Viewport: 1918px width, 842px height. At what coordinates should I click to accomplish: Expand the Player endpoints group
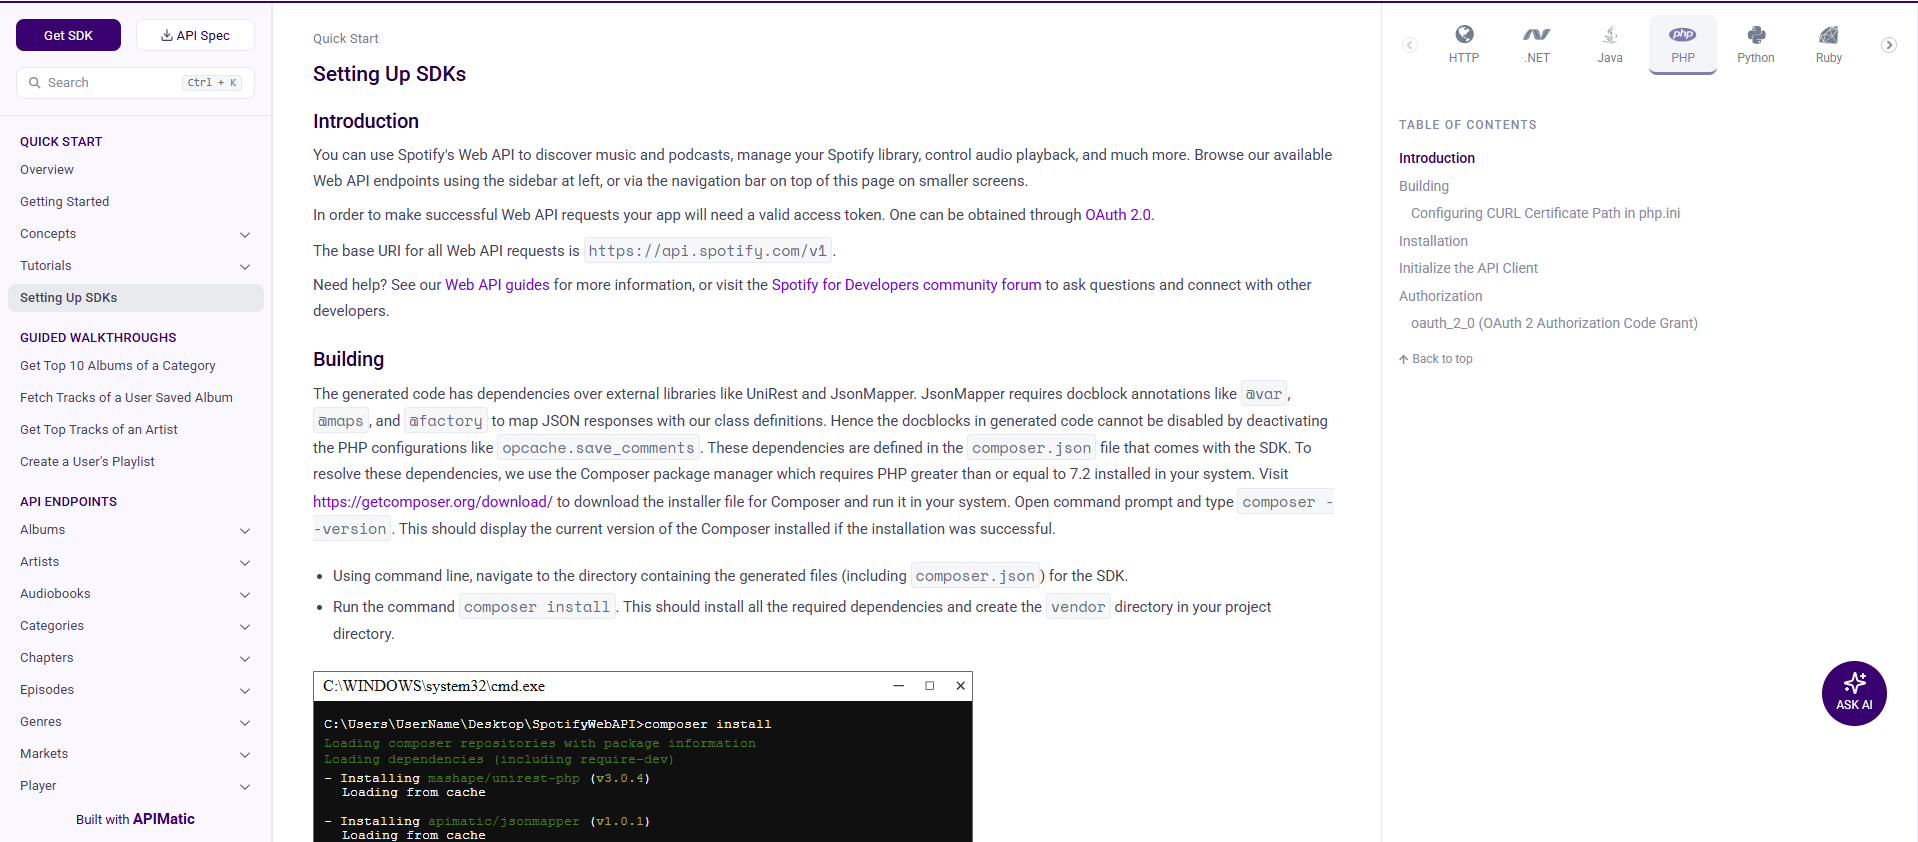(x=245, y=786)
